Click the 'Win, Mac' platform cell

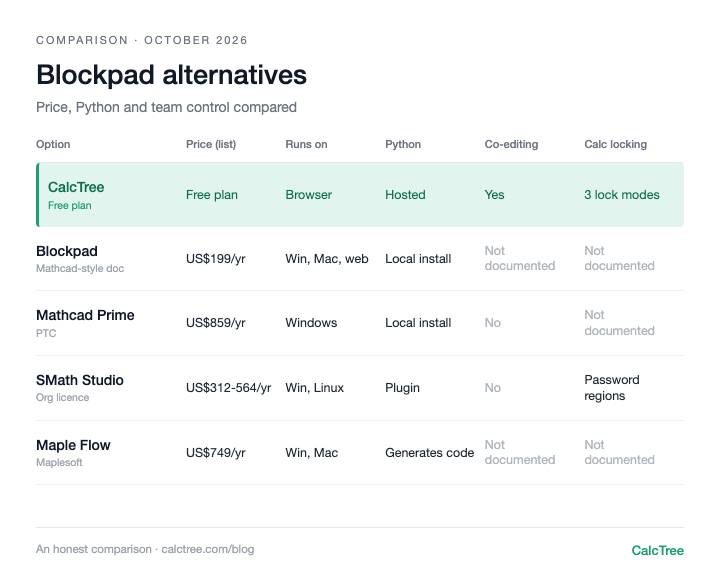(311, 452)
